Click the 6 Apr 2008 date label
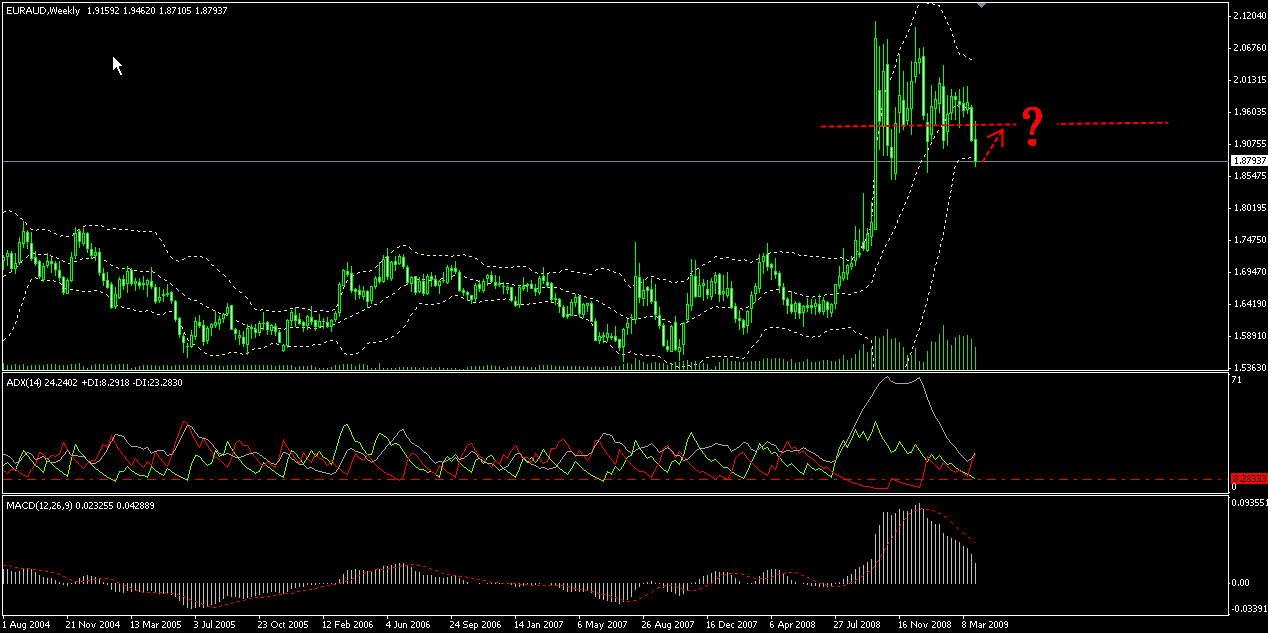Image resolution: width=1268 pixels, height=633 pixels. [x=793, y=624]
